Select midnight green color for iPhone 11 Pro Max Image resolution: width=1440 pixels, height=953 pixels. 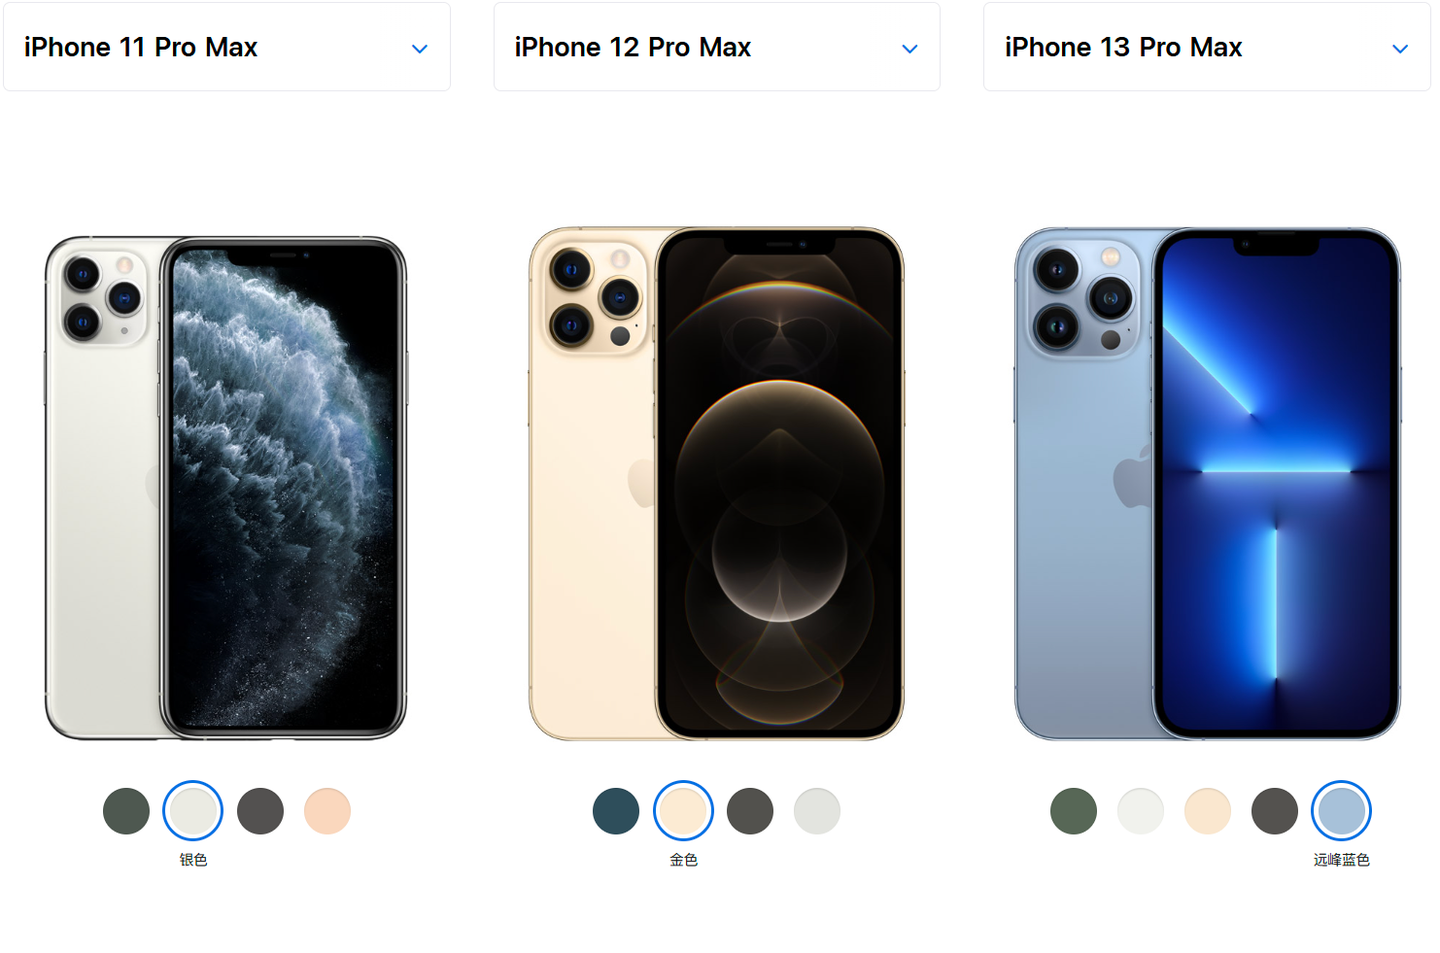[x=126, y=810]
